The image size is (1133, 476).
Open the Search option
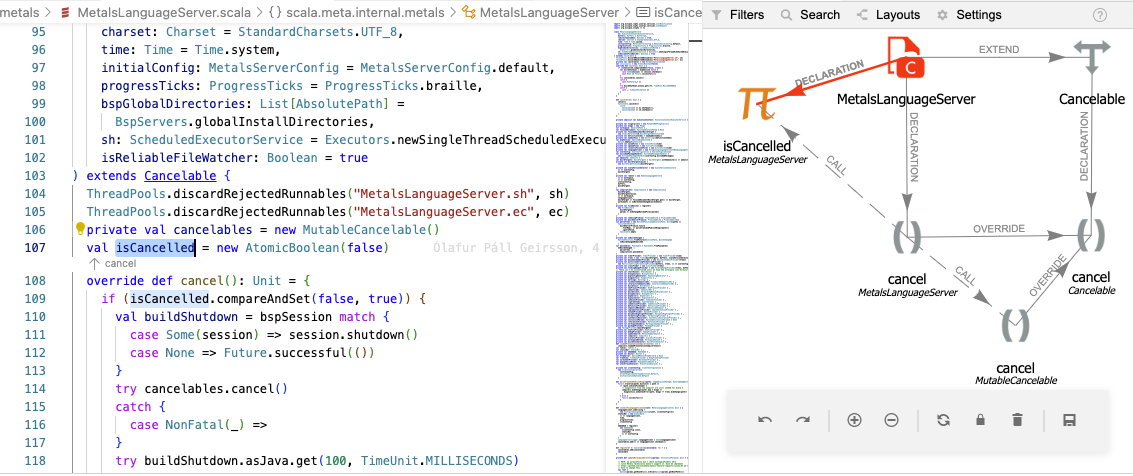pos(811,14)
